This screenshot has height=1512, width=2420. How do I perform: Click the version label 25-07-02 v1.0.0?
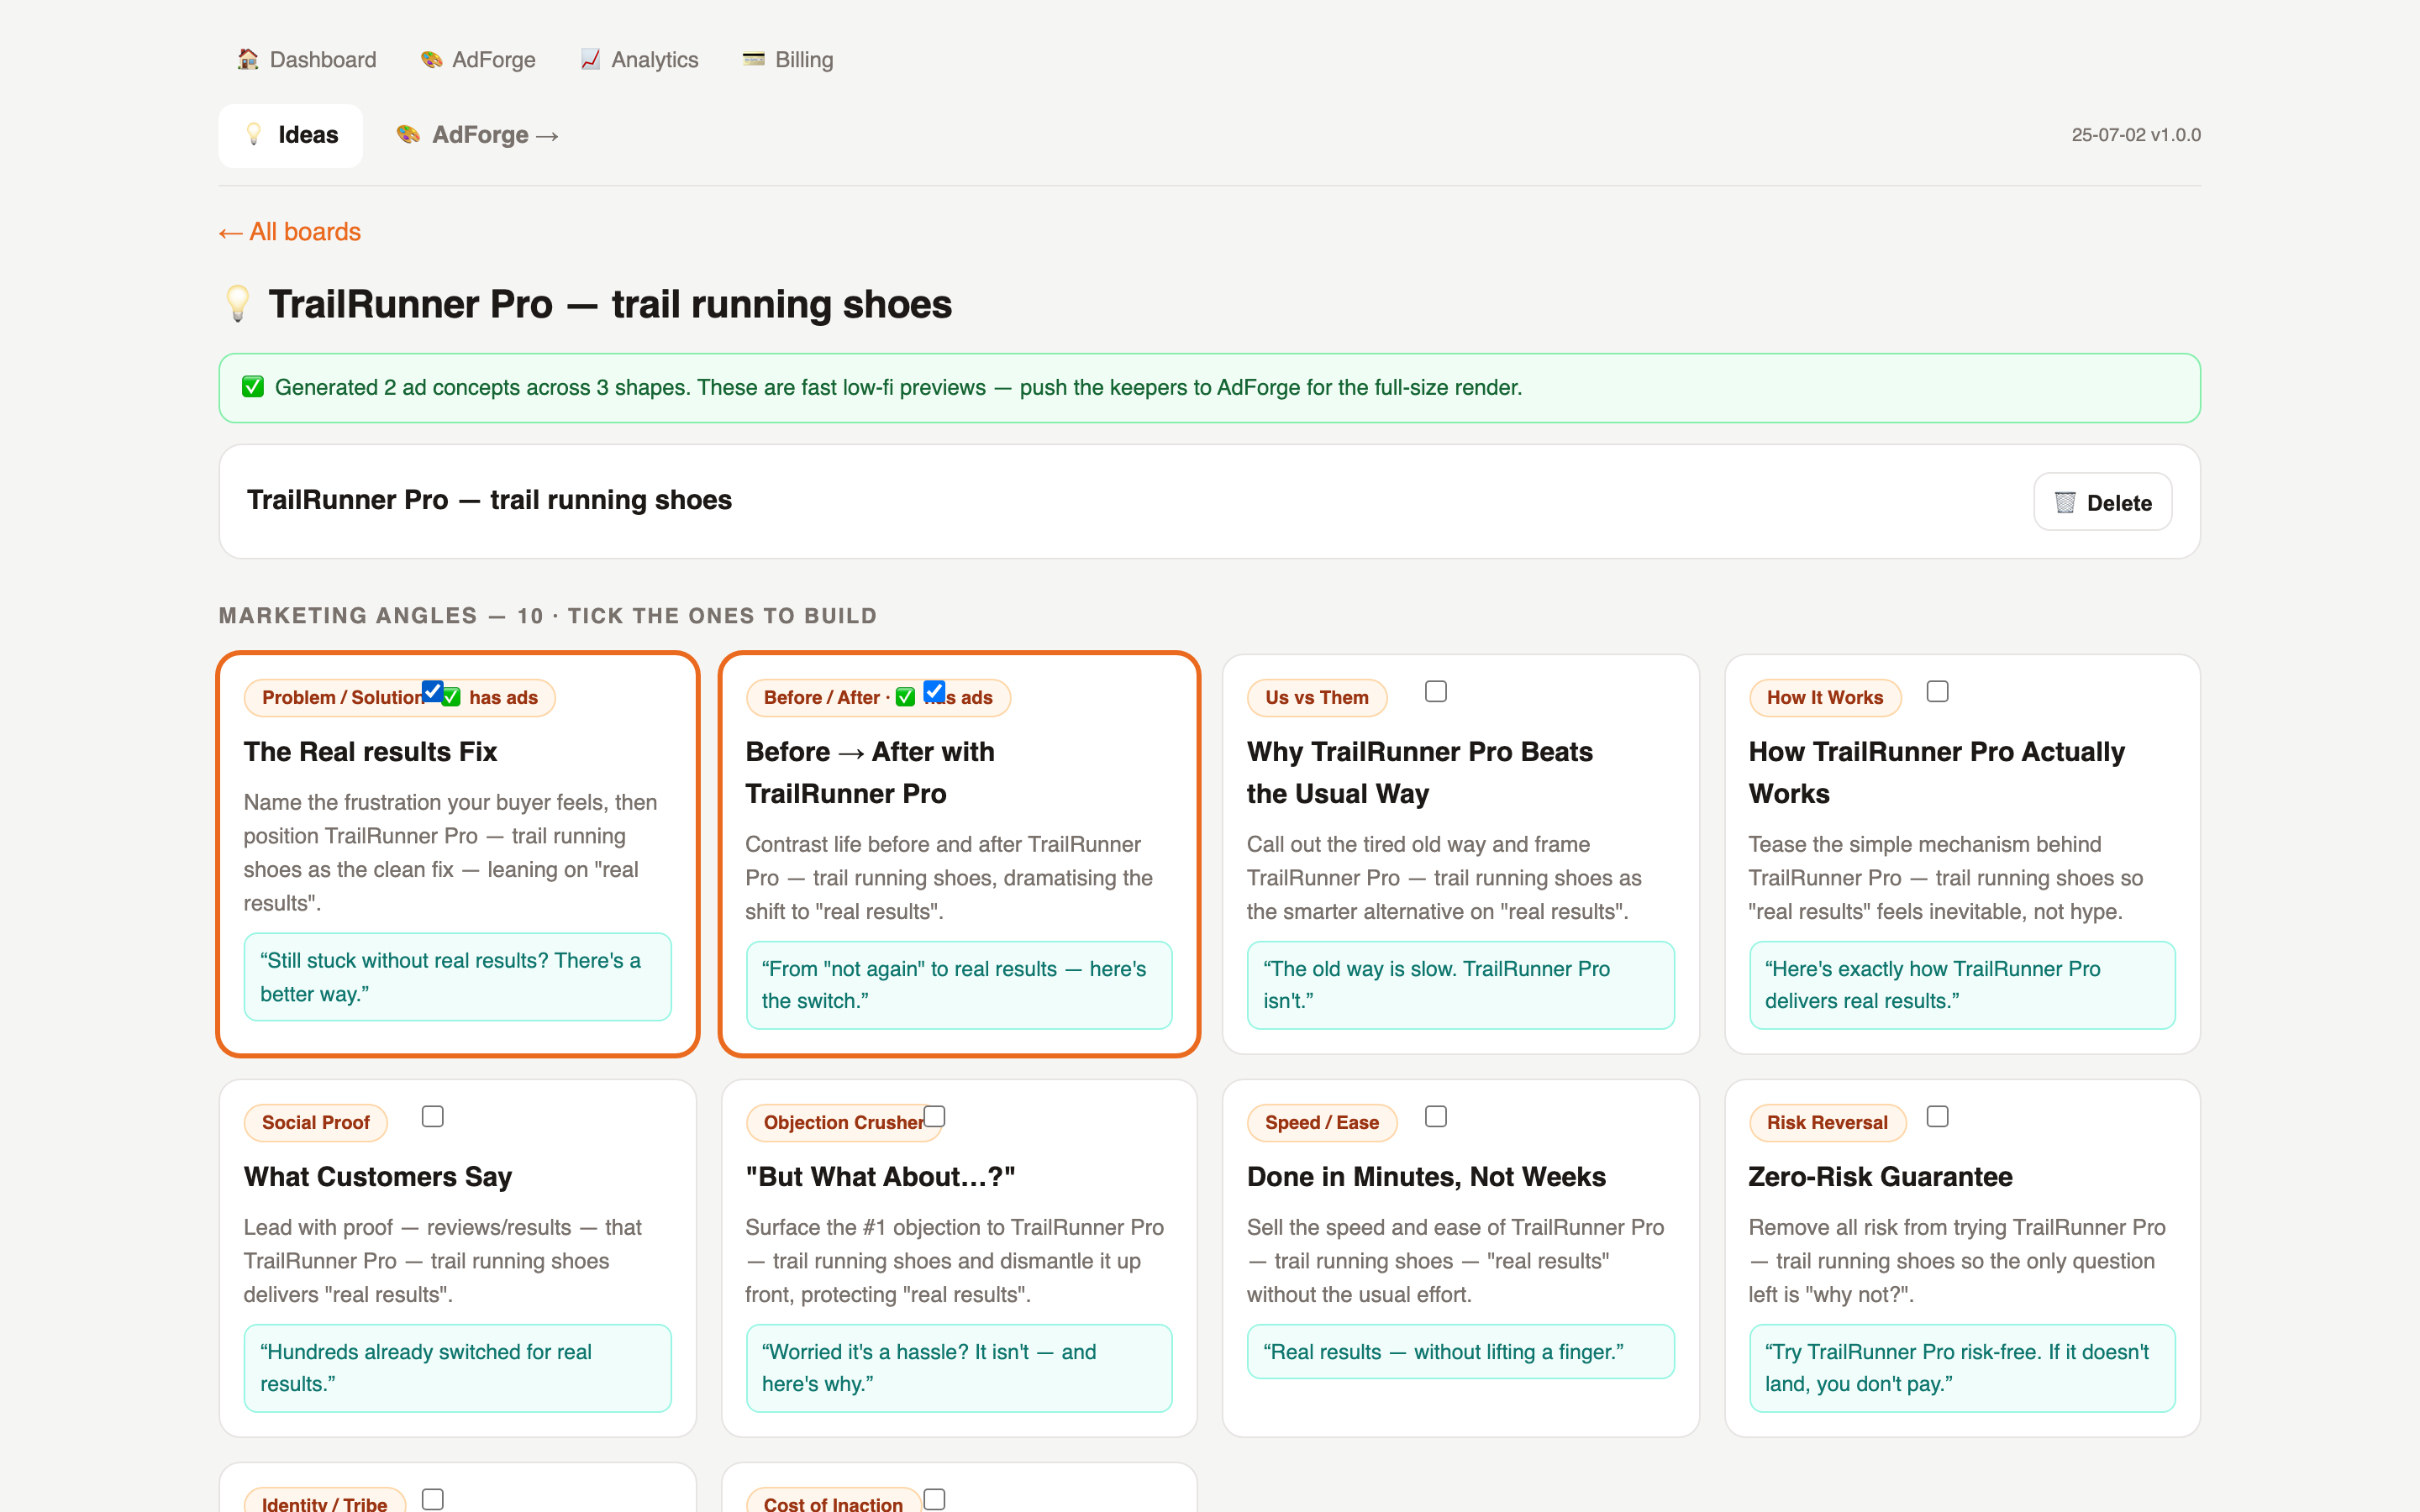coord(2136,135)
